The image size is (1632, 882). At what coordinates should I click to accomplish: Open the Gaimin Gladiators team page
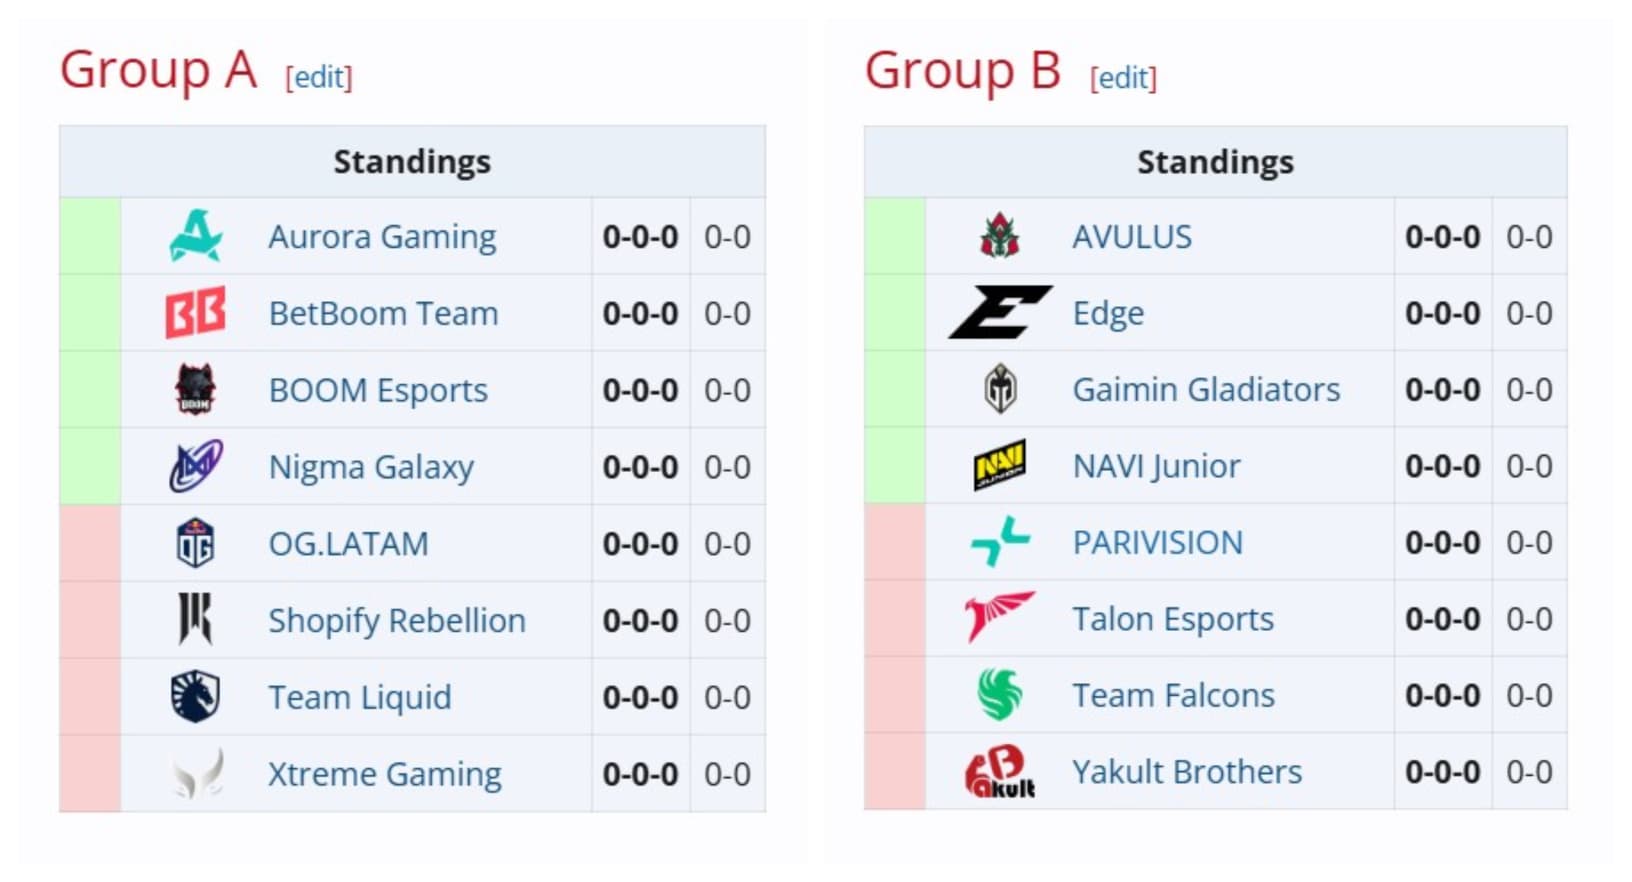(1206, 390)
